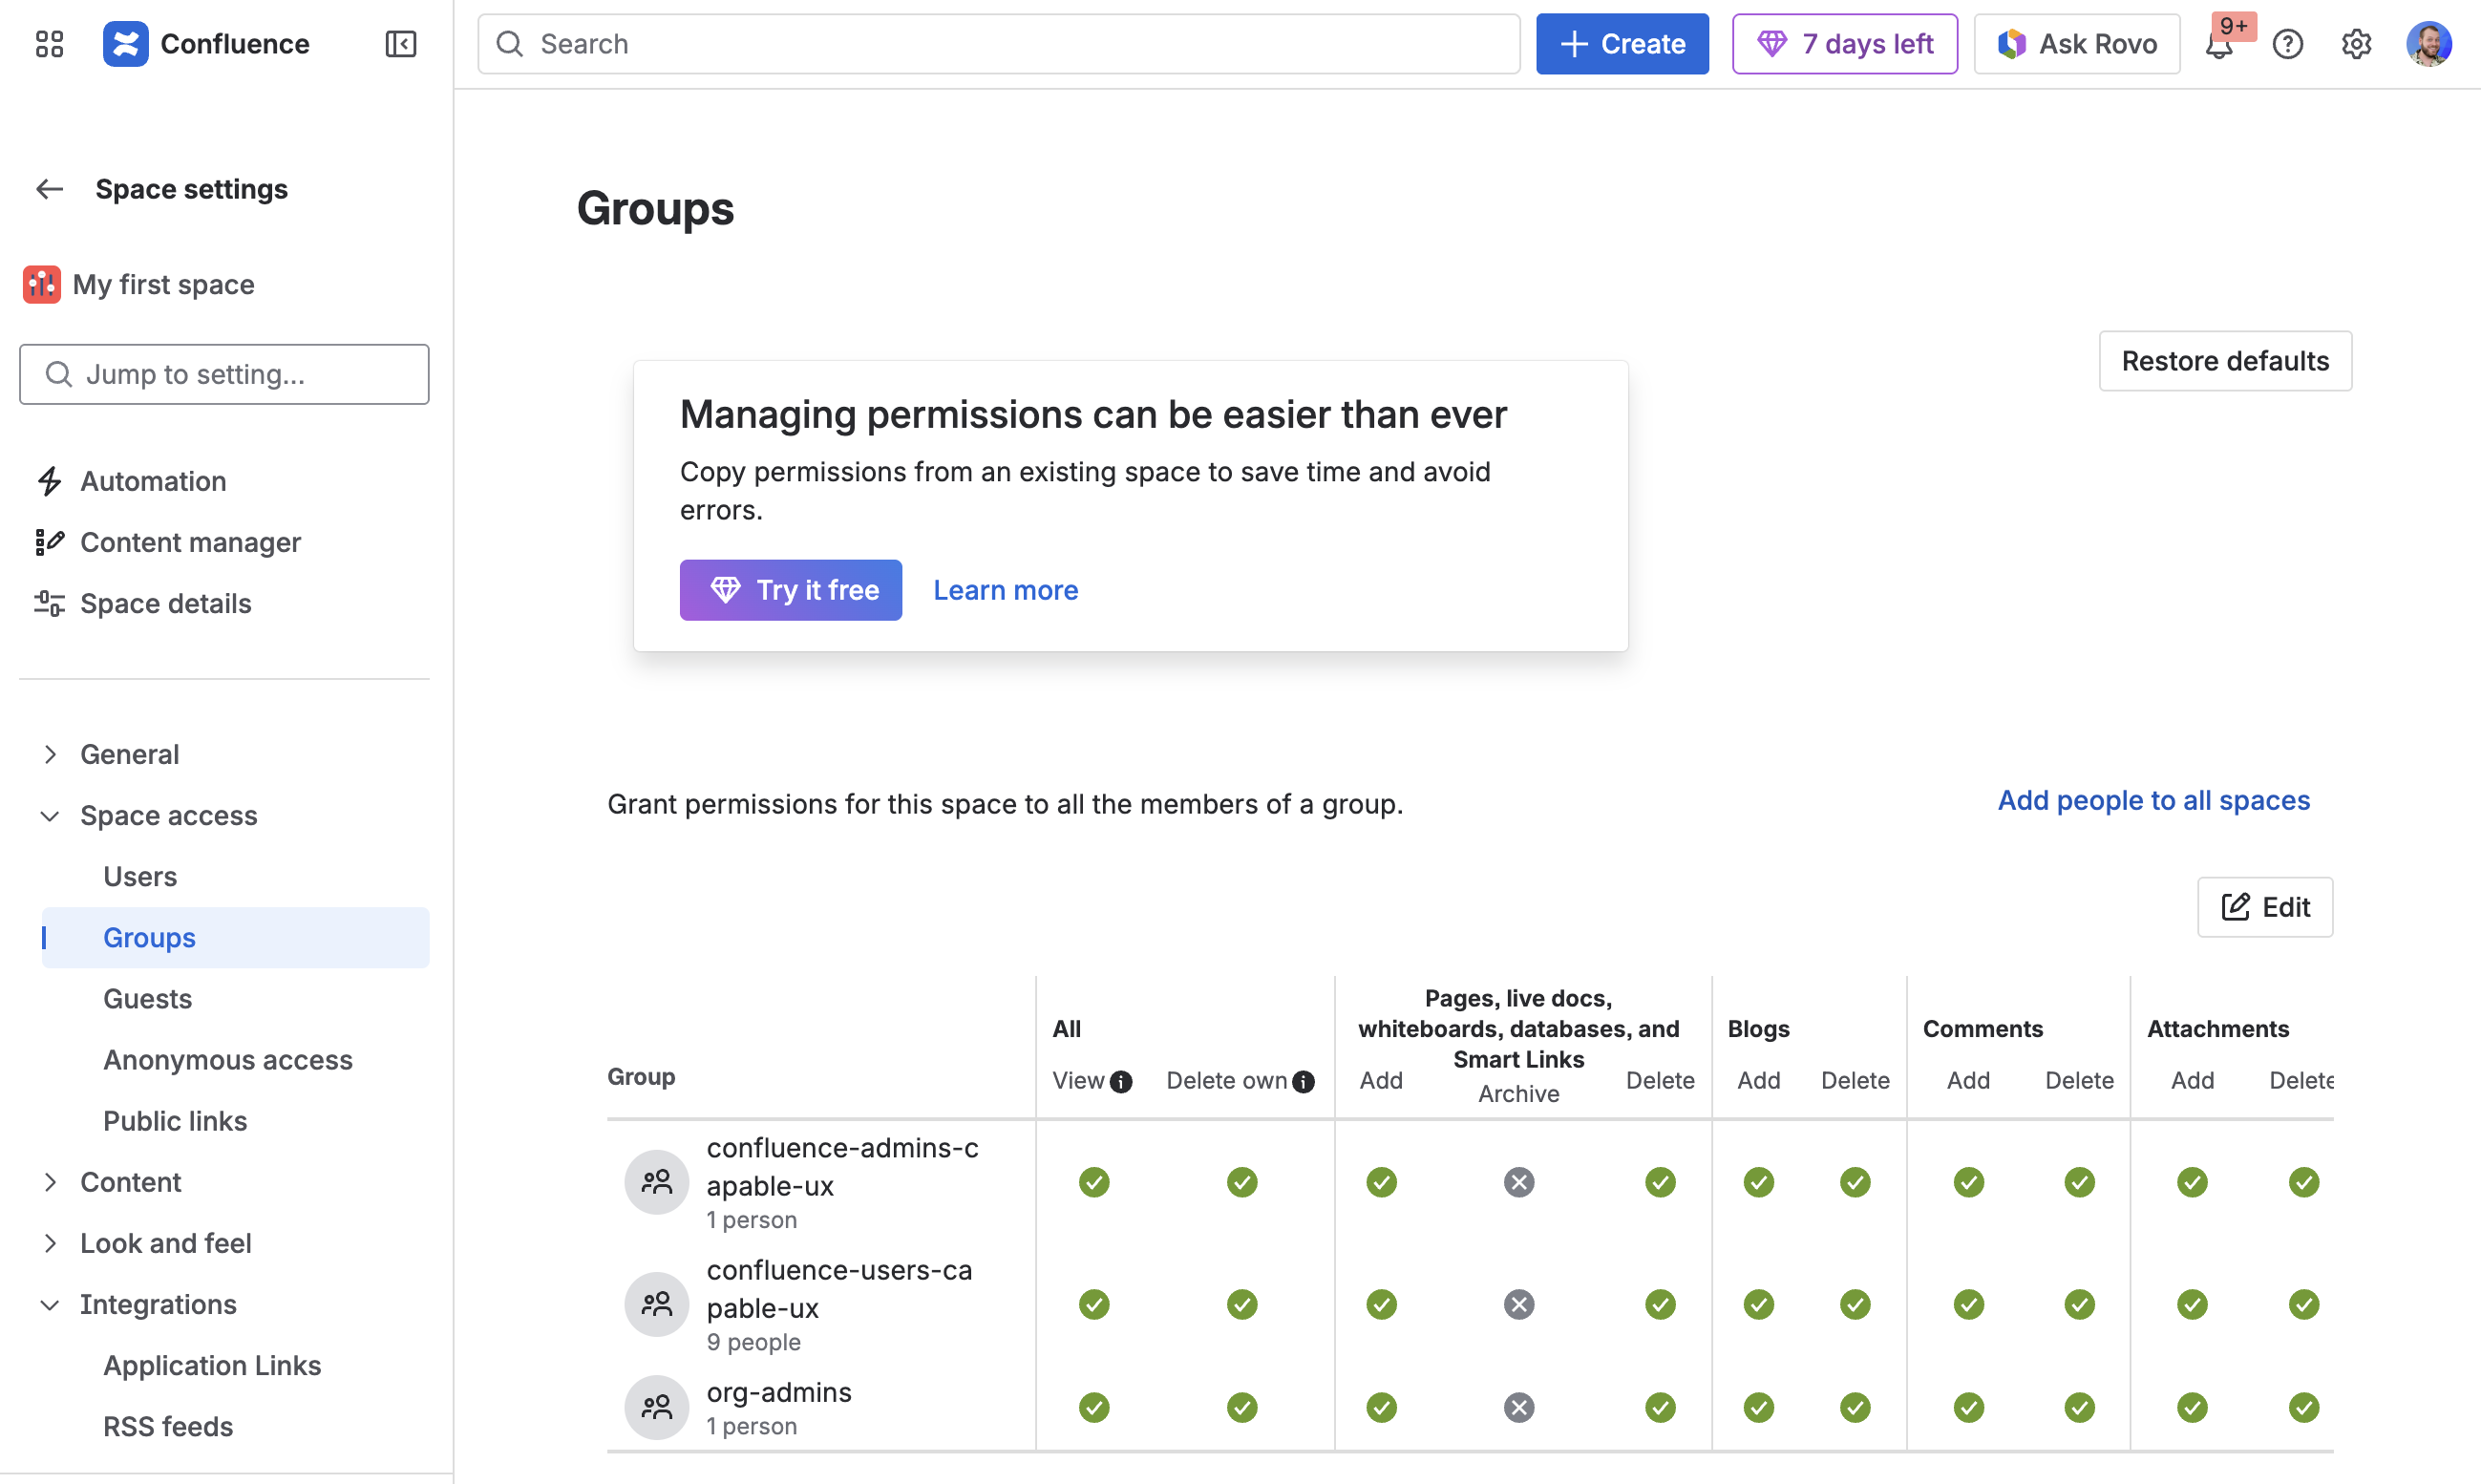Collapse sidebar using the panel toggle icon
This screenshot has width=2481, height=1484.
click(400, 44)
